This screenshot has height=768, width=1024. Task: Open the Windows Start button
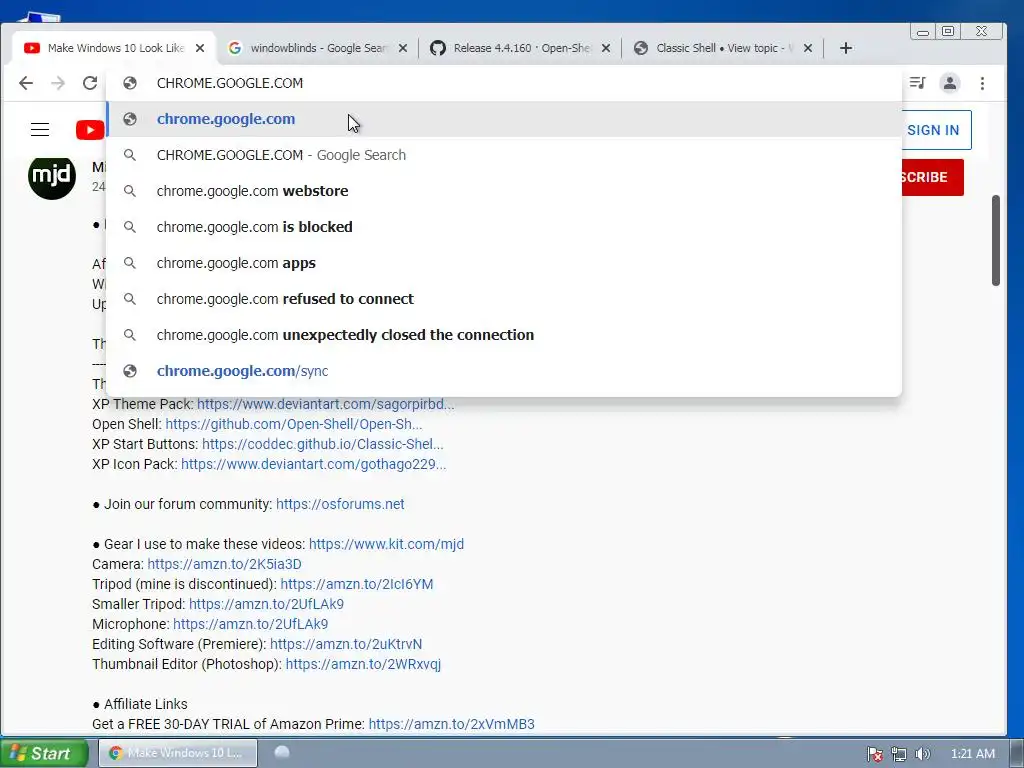[x=43, y=753]
